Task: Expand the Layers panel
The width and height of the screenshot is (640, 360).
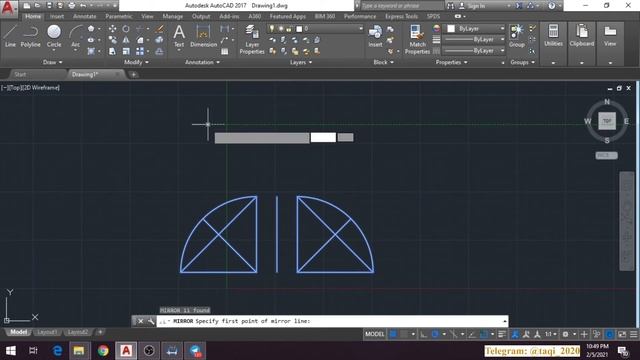Action: [x=301, y=62]
